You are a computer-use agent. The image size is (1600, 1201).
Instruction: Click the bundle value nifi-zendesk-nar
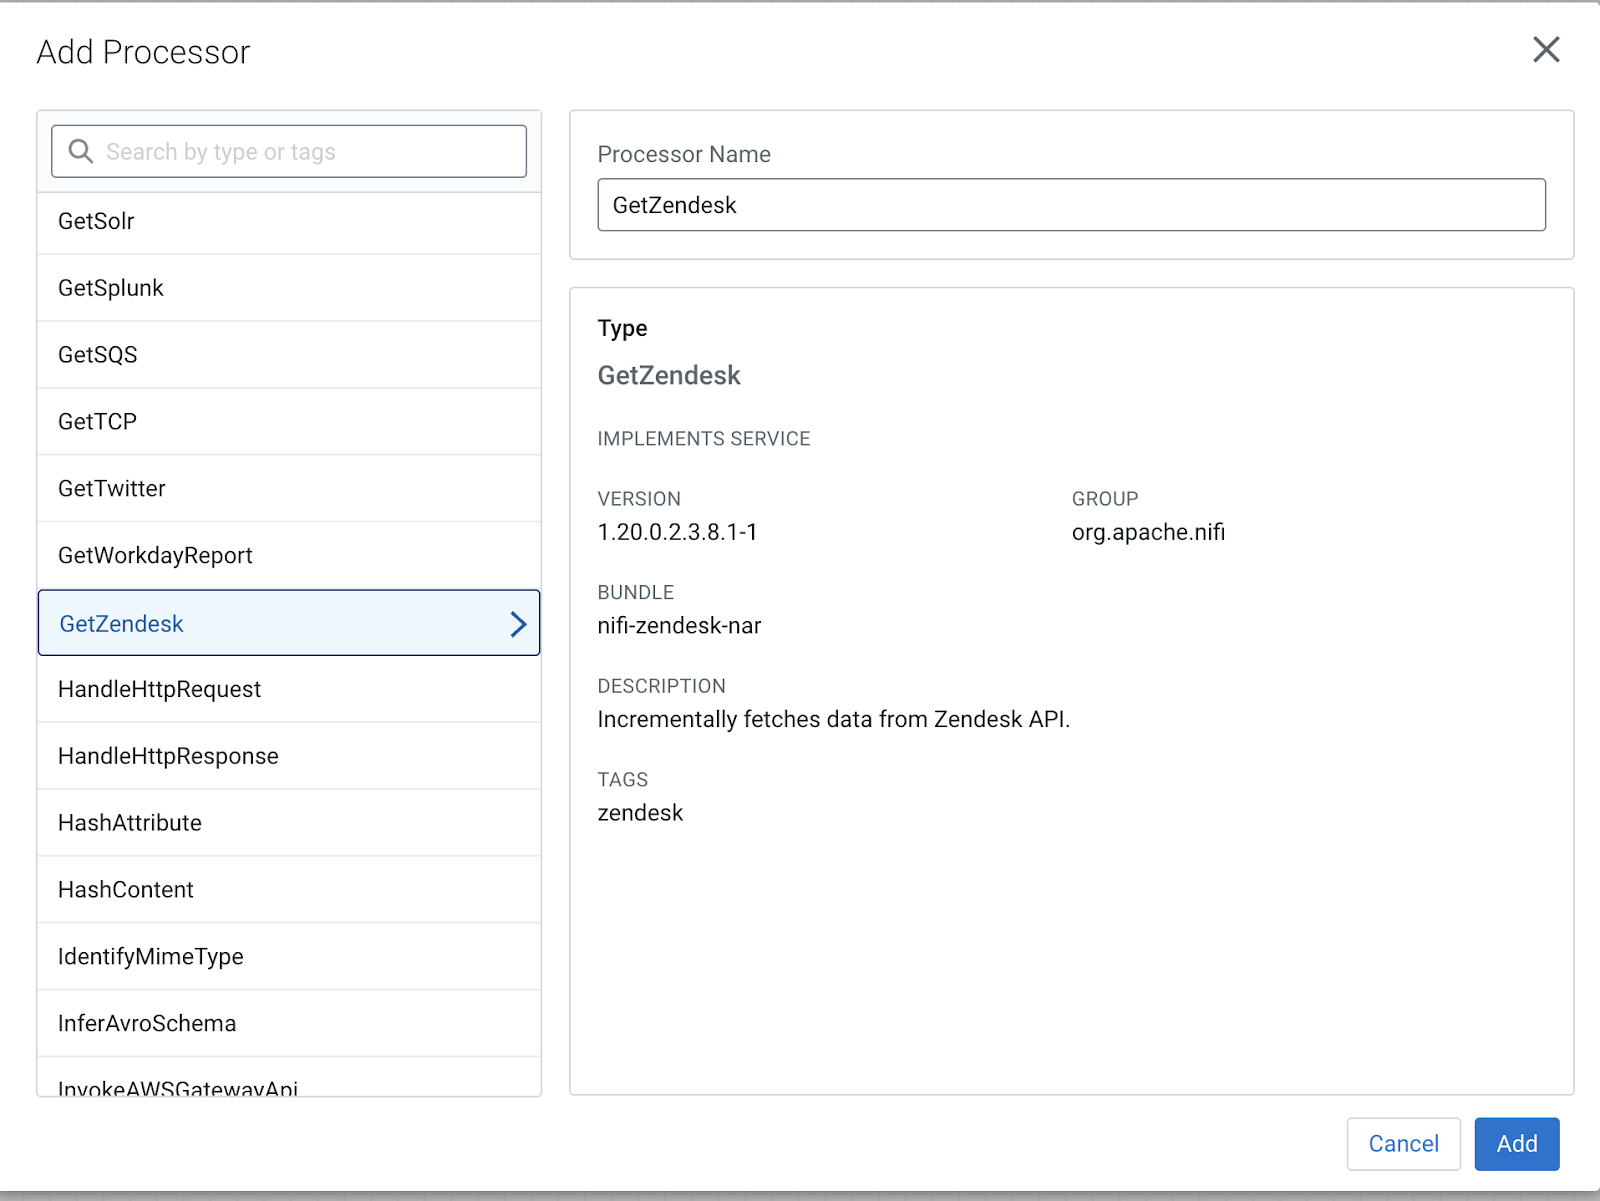pos(679,626)
